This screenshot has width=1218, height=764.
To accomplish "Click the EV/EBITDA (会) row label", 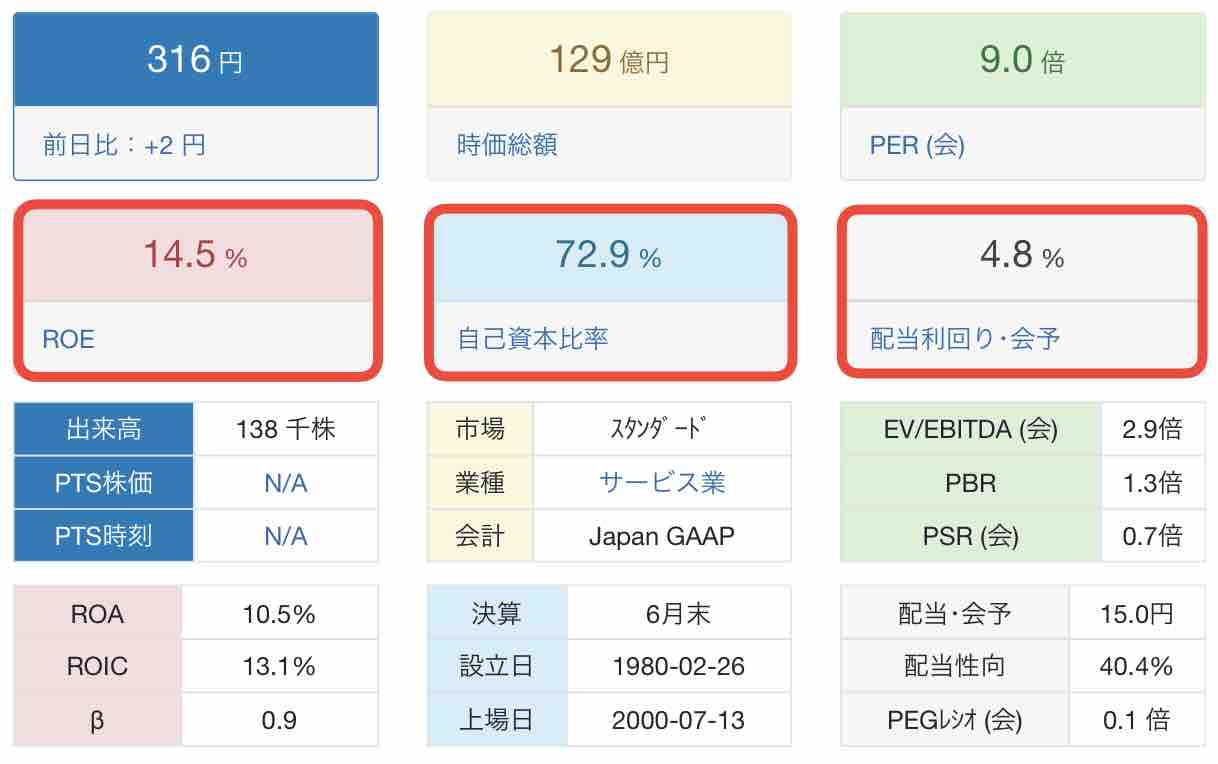I will [x=970, y=429].
